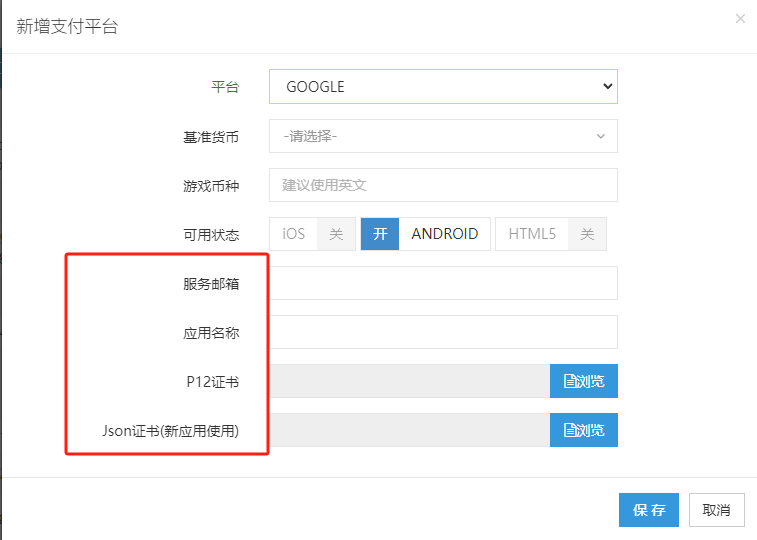Click the 新增支付平台 dialog title
Image resolution: width=757 pixels, height=540 pixels.
click(x=67, y=26)
